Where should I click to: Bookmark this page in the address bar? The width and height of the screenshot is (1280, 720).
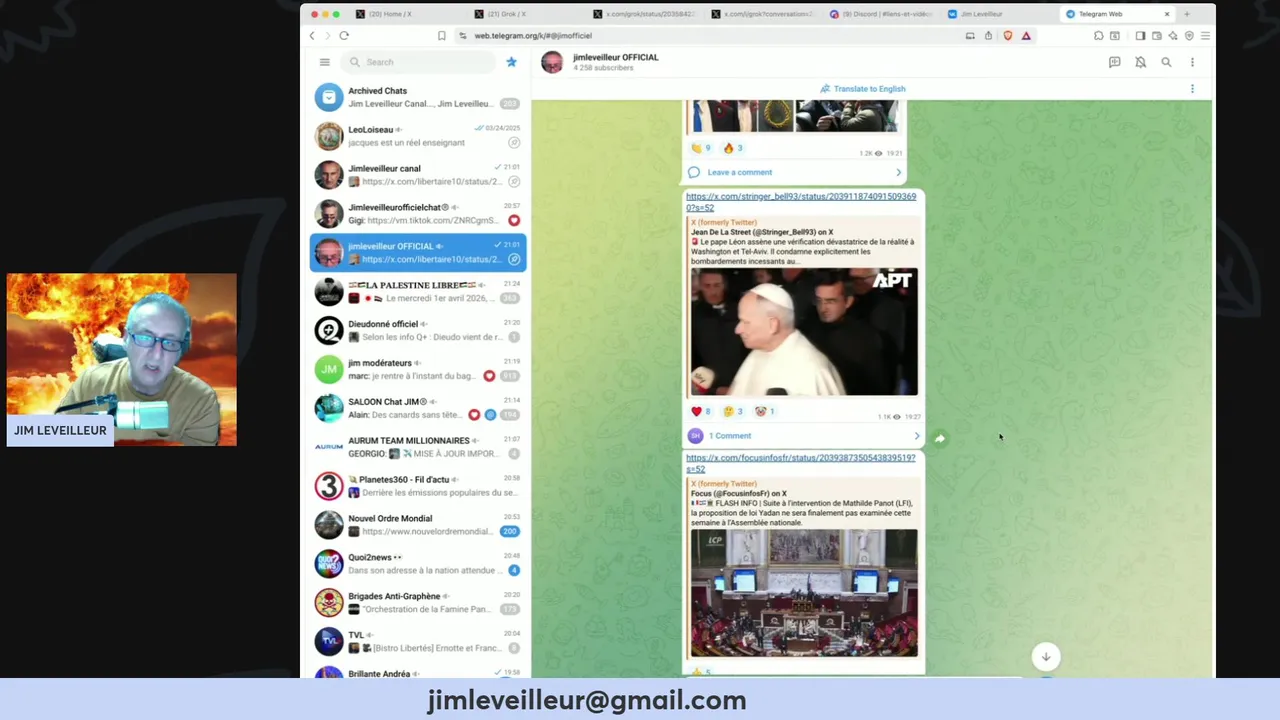coord(441,36)
